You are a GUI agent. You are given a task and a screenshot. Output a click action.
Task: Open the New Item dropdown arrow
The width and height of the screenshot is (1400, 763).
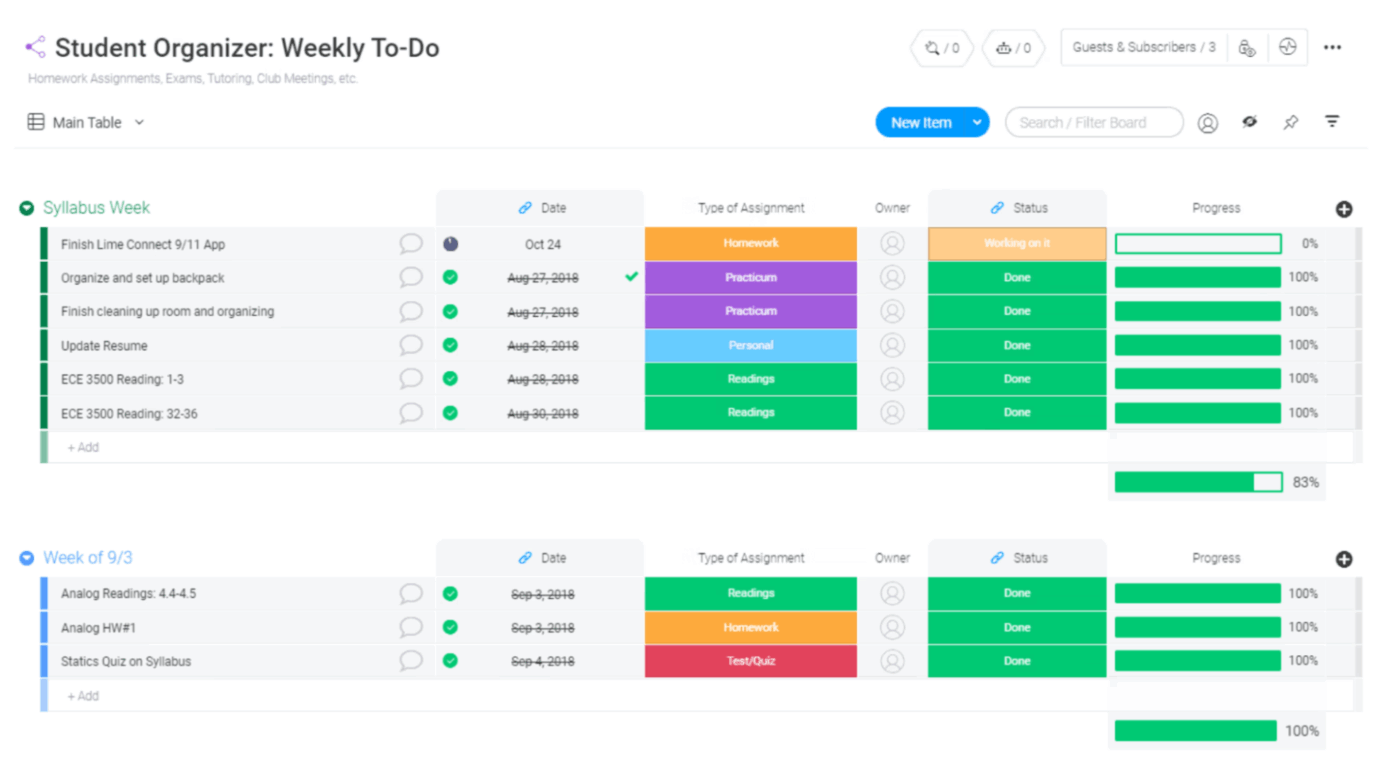click(977, 123)
